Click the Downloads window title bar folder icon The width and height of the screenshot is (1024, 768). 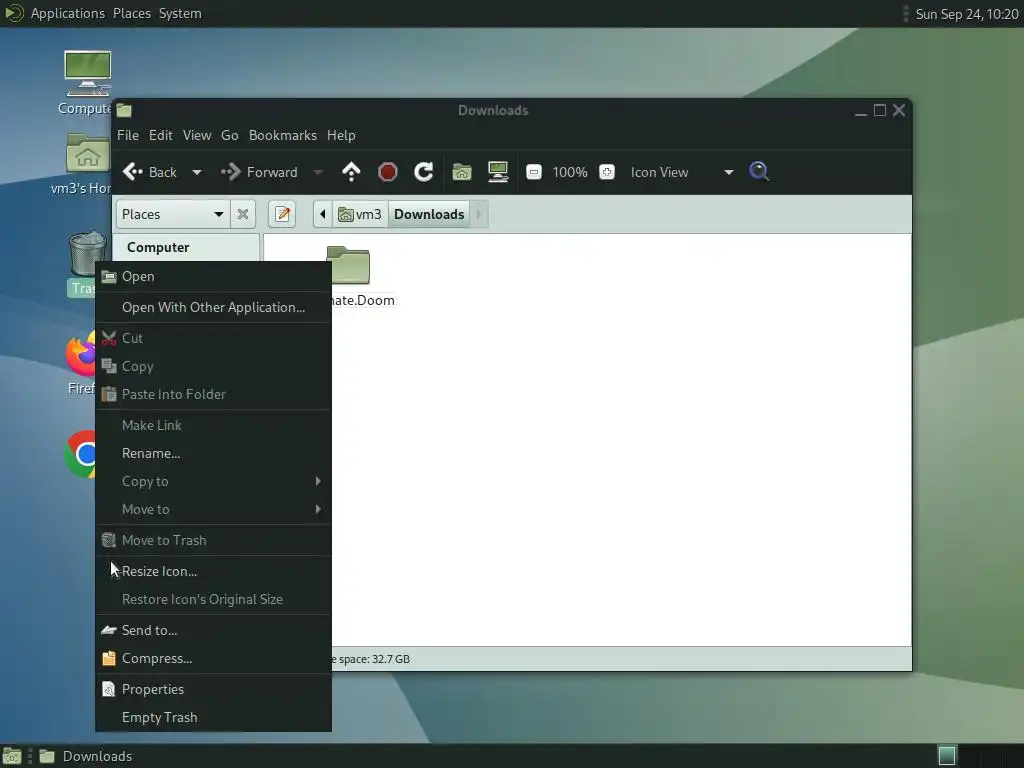tap(124, 110)
